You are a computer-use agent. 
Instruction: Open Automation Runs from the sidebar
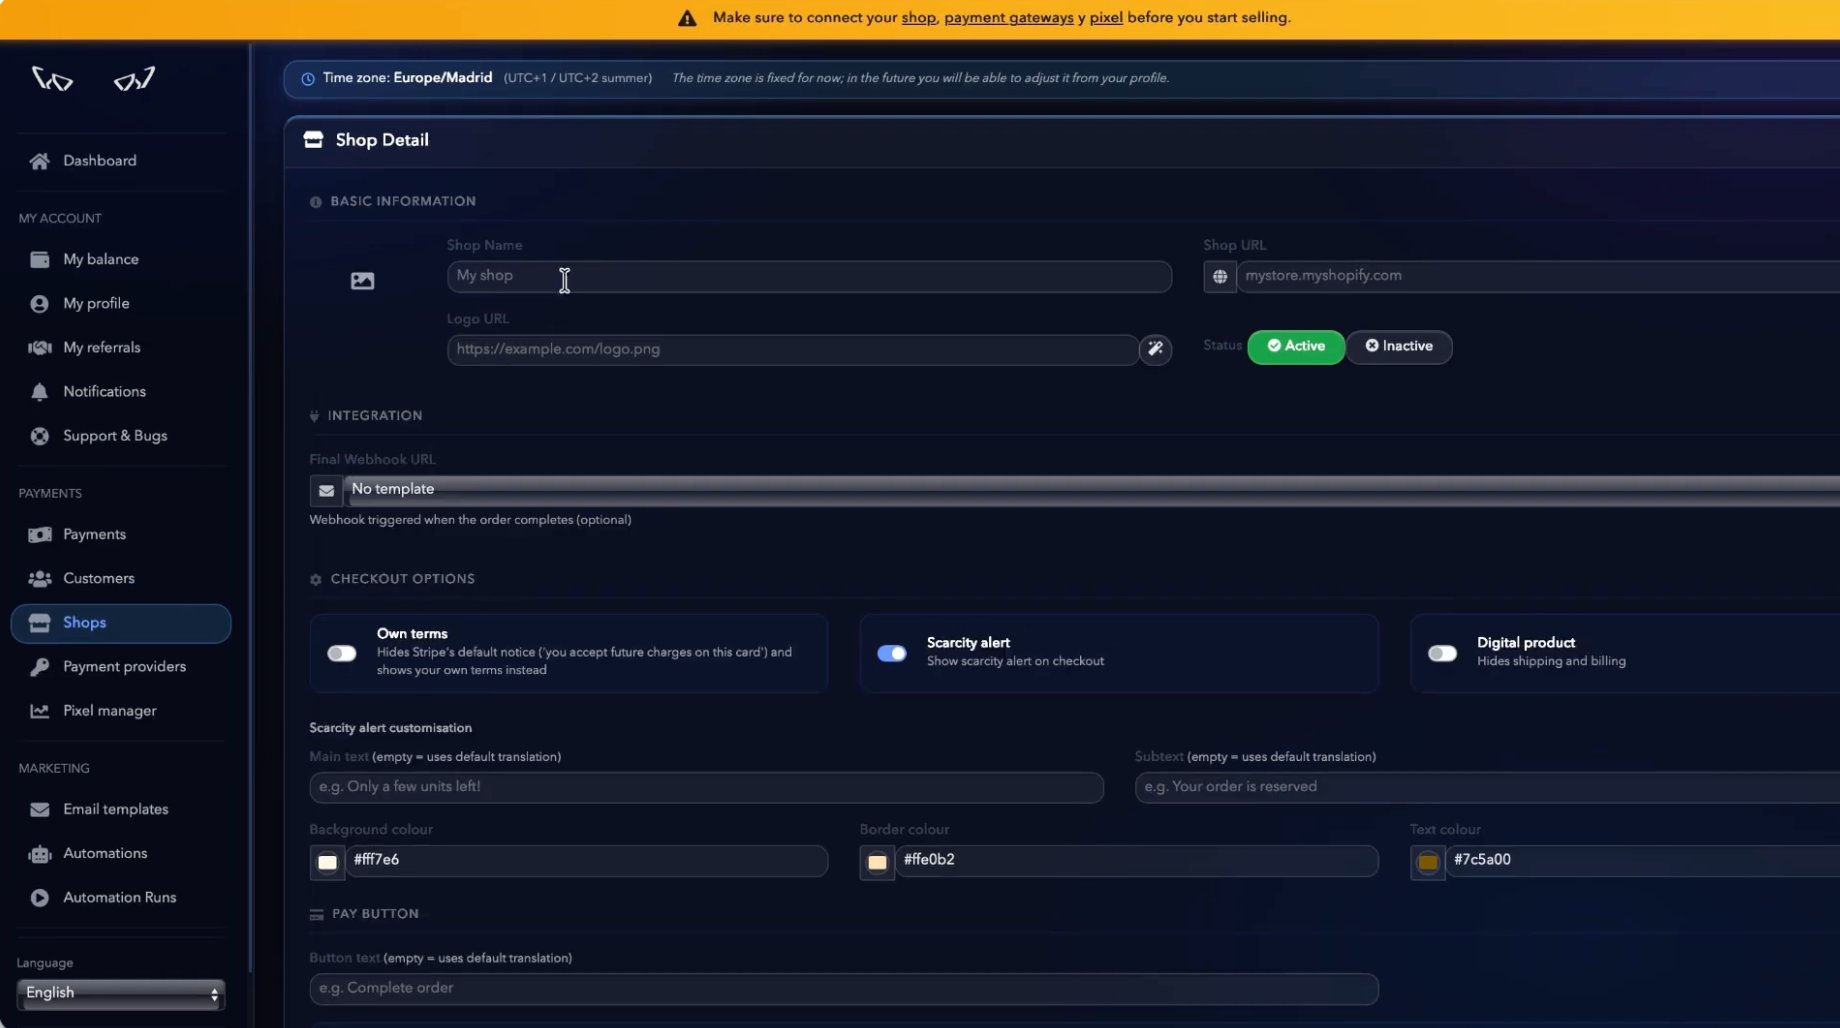click(120, 898)
